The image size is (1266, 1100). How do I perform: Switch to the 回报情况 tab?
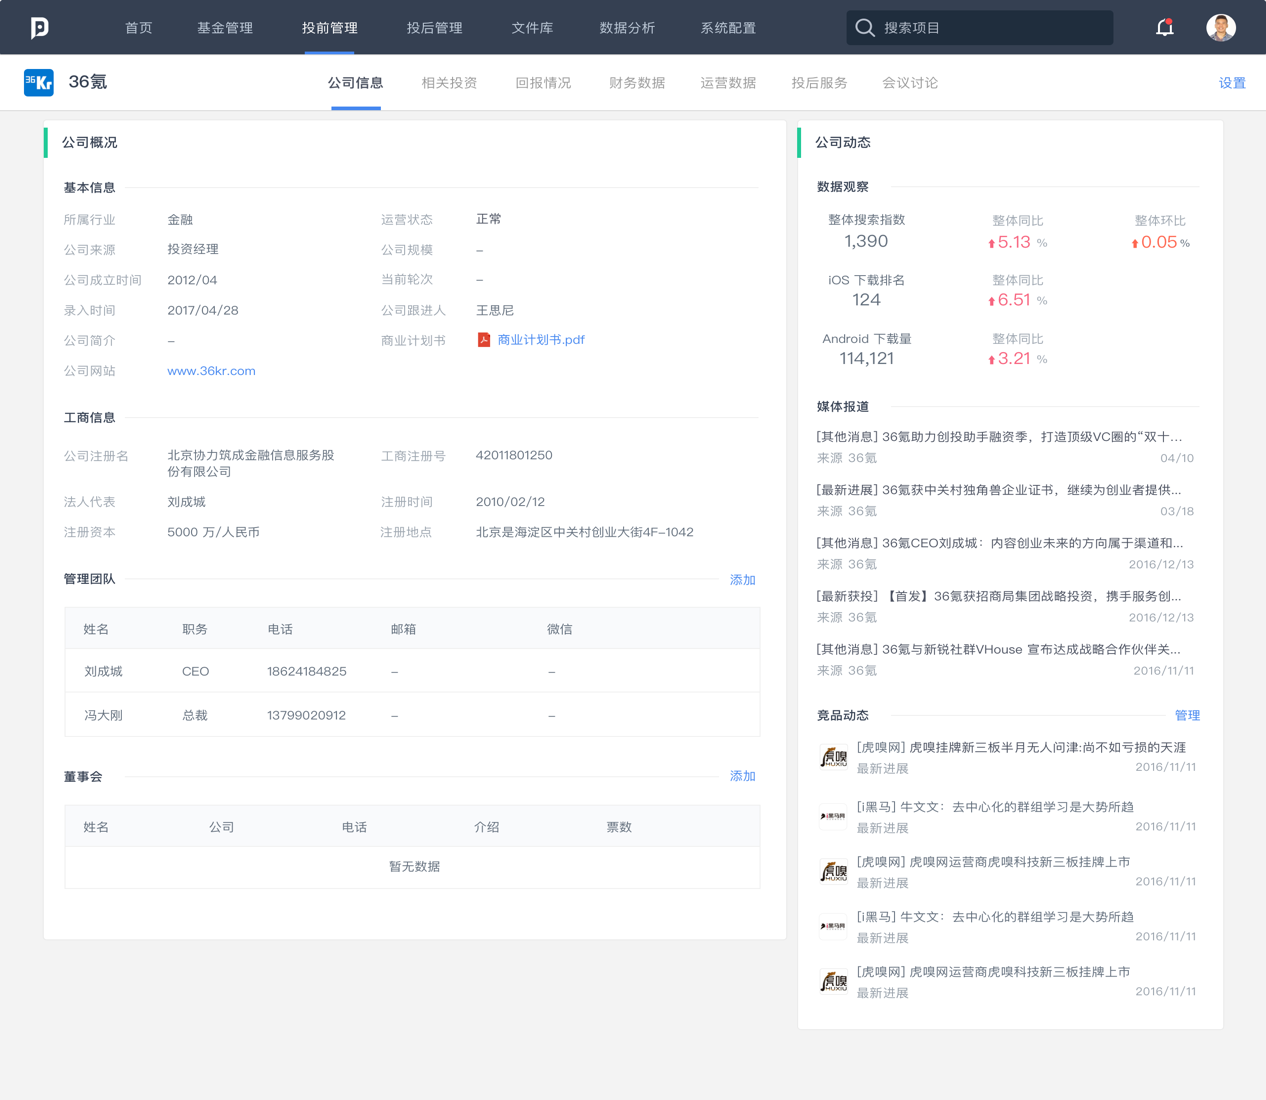pos(543,83)
